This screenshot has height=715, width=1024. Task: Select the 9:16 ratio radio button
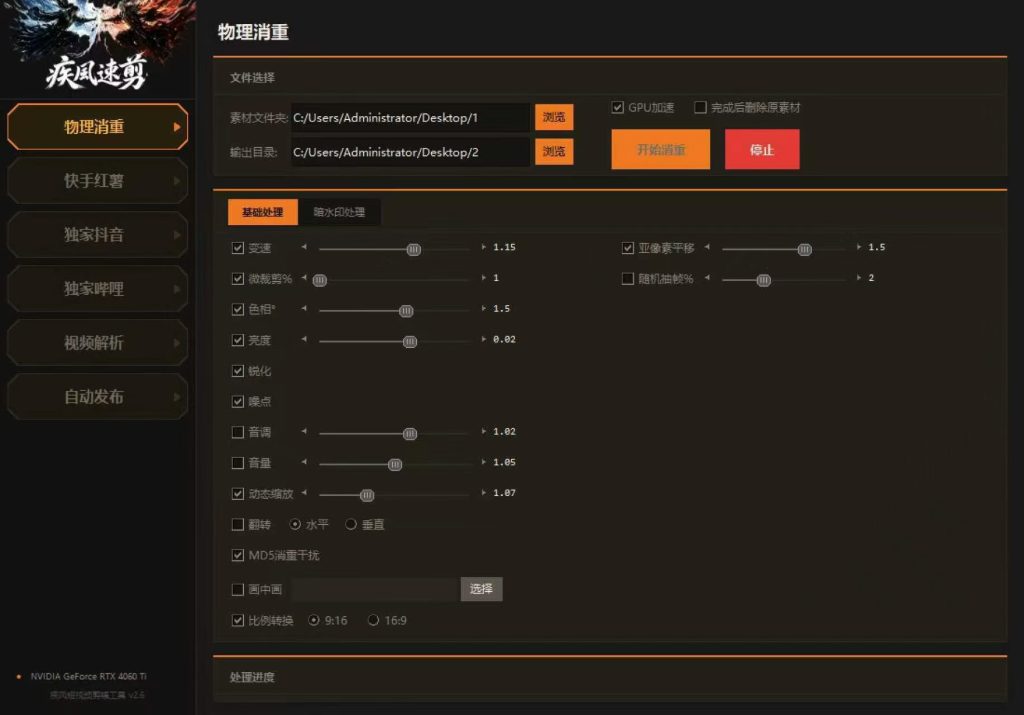pos(313,620)
